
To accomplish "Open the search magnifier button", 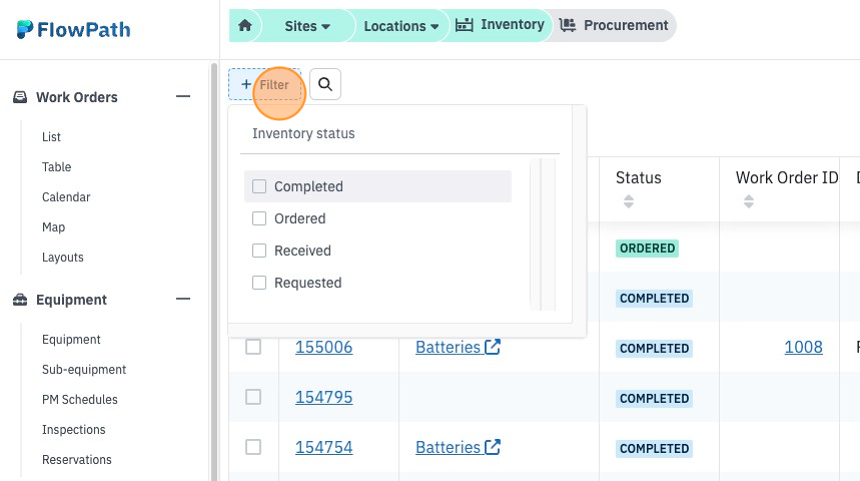I will (325, 84).
